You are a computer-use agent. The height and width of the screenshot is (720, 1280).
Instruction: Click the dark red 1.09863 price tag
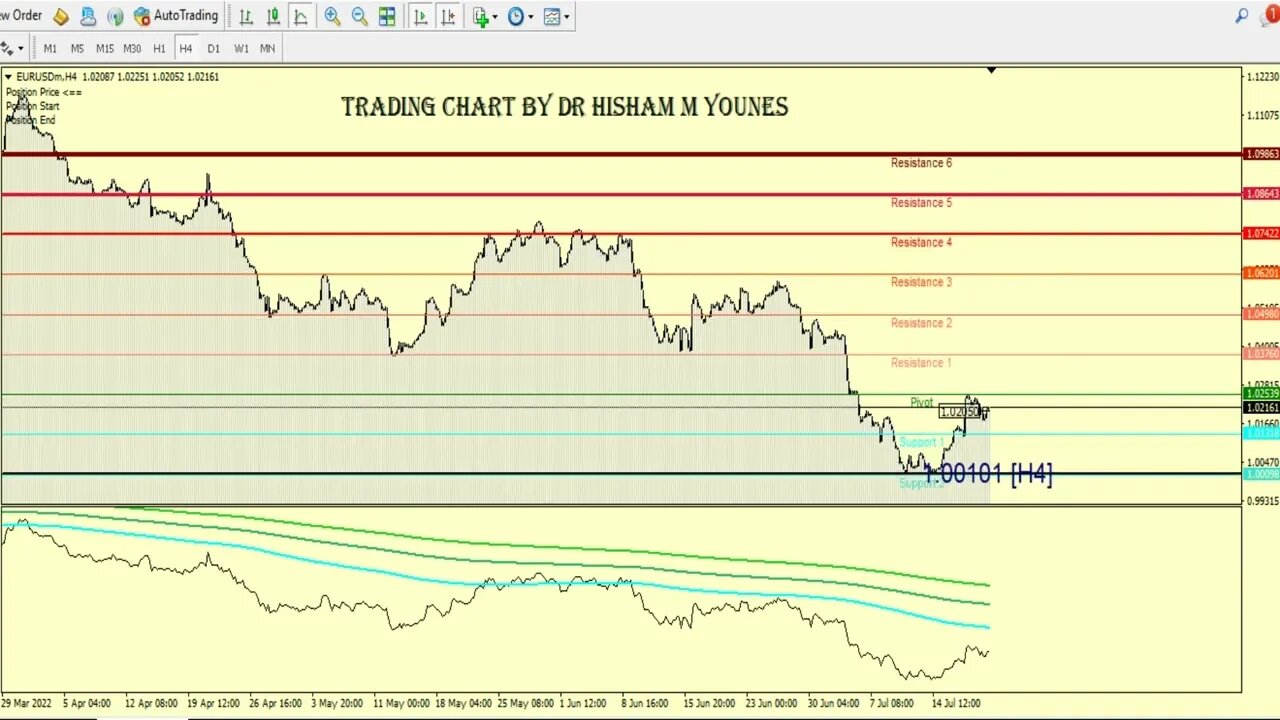[1261, 154]
